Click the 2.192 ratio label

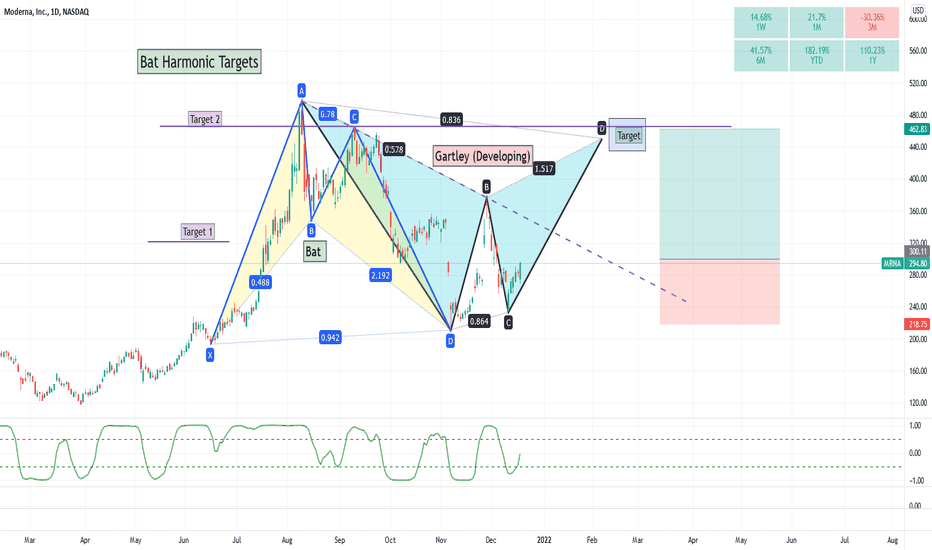(x=380, y=275)
